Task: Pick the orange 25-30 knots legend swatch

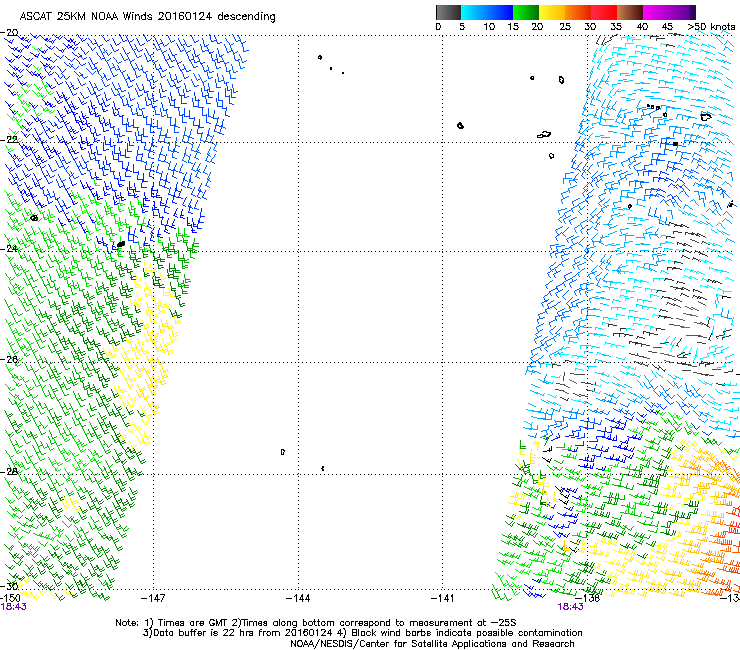Action: pos(578,12)
